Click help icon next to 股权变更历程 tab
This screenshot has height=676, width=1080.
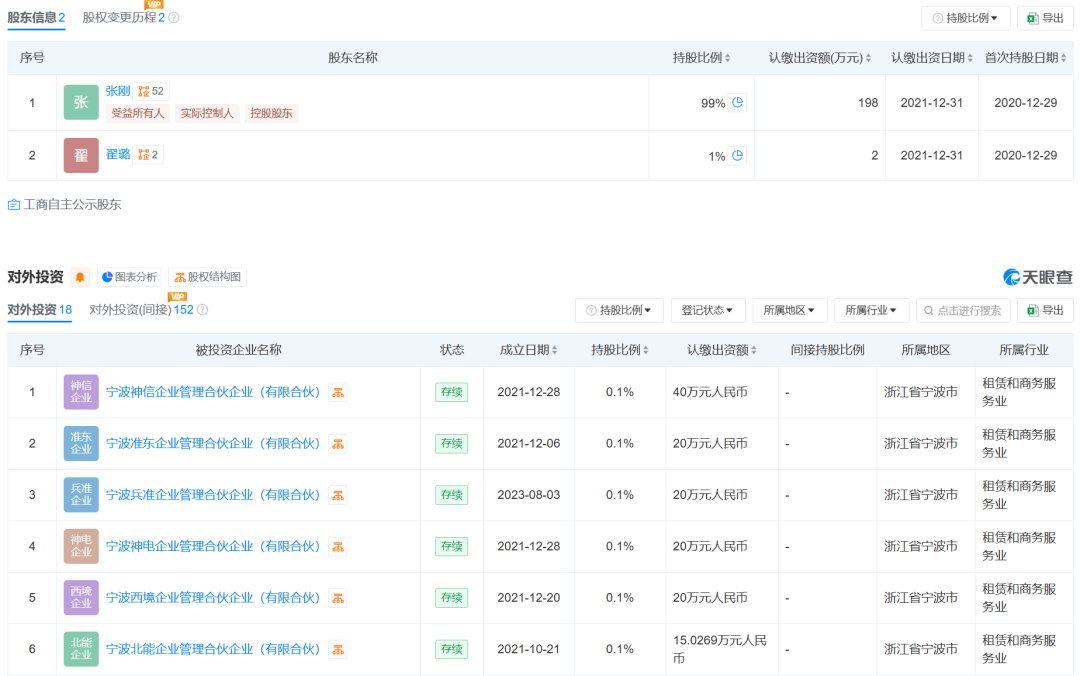point(174,18)
